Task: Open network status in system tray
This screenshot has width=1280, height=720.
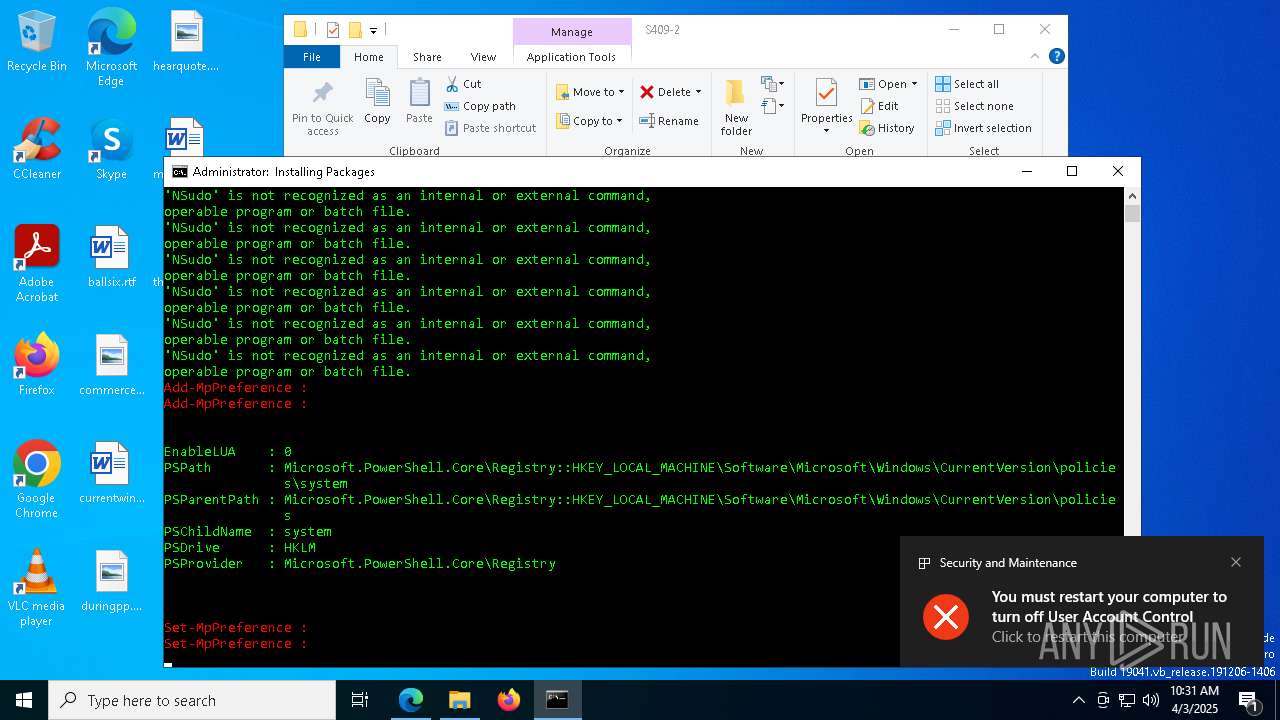Action: click(1127, 700)
